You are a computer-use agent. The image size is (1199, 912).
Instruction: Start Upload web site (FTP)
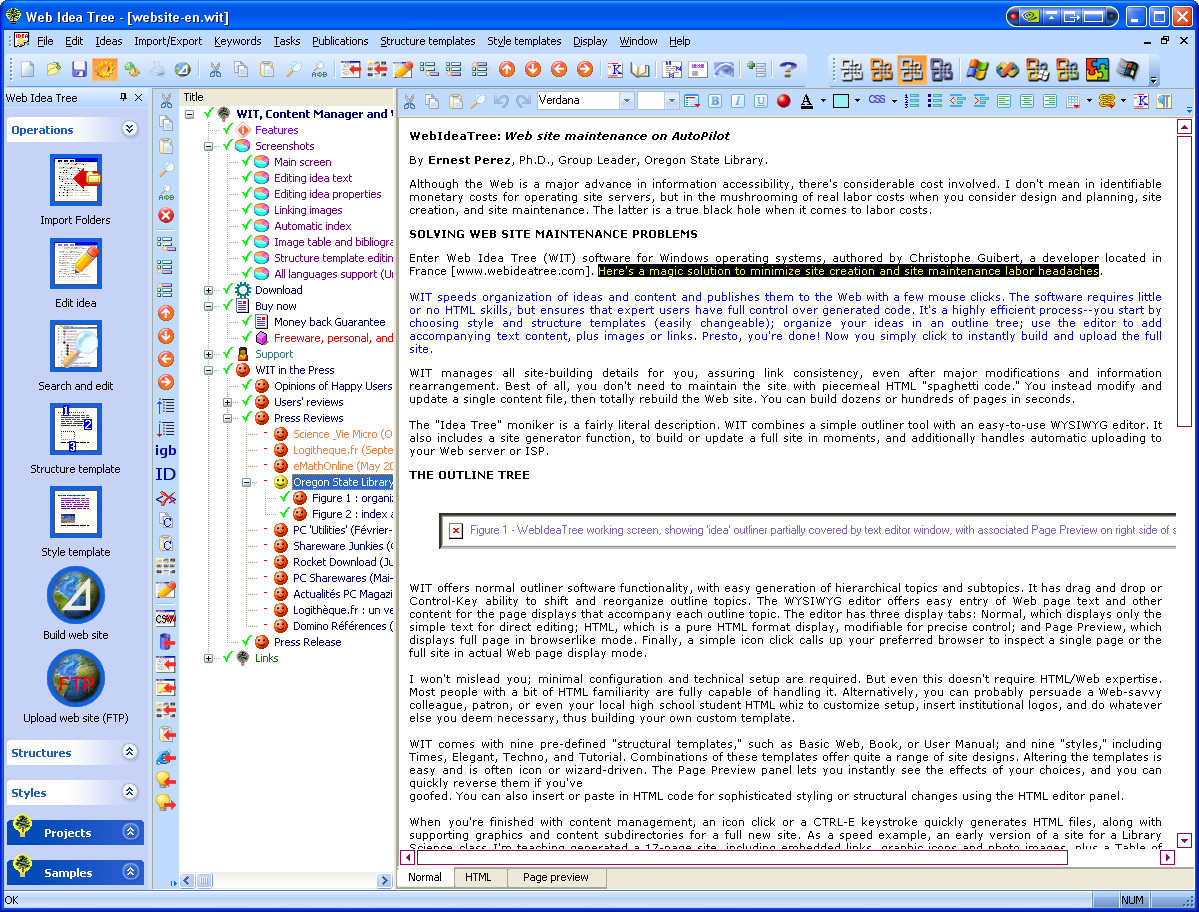point(75,678)
